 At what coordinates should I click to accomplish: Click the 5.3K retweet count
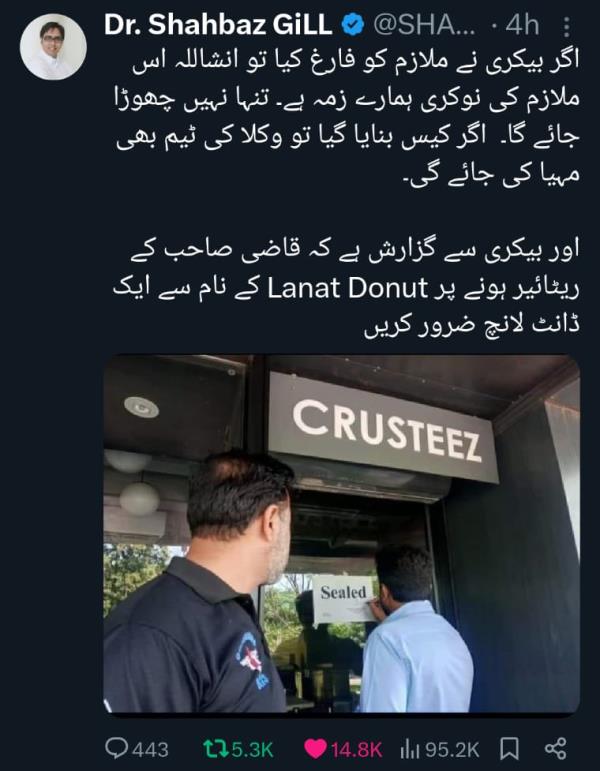tap(252, 750)
